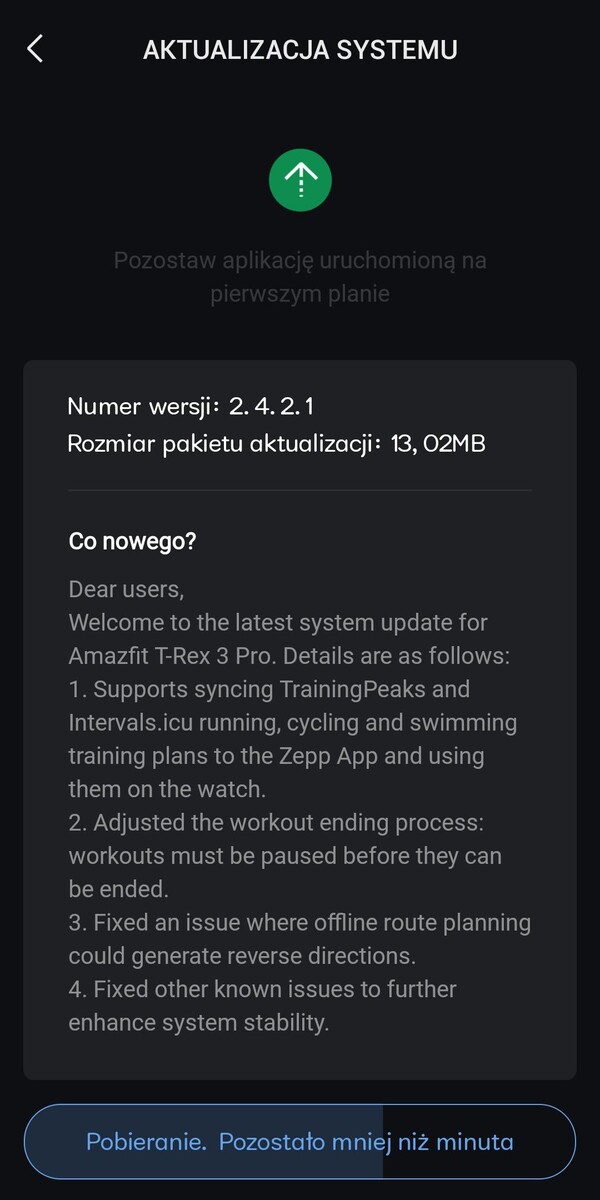
Task: Click the 'Co nowego?' heading
Action: point(132,541)
